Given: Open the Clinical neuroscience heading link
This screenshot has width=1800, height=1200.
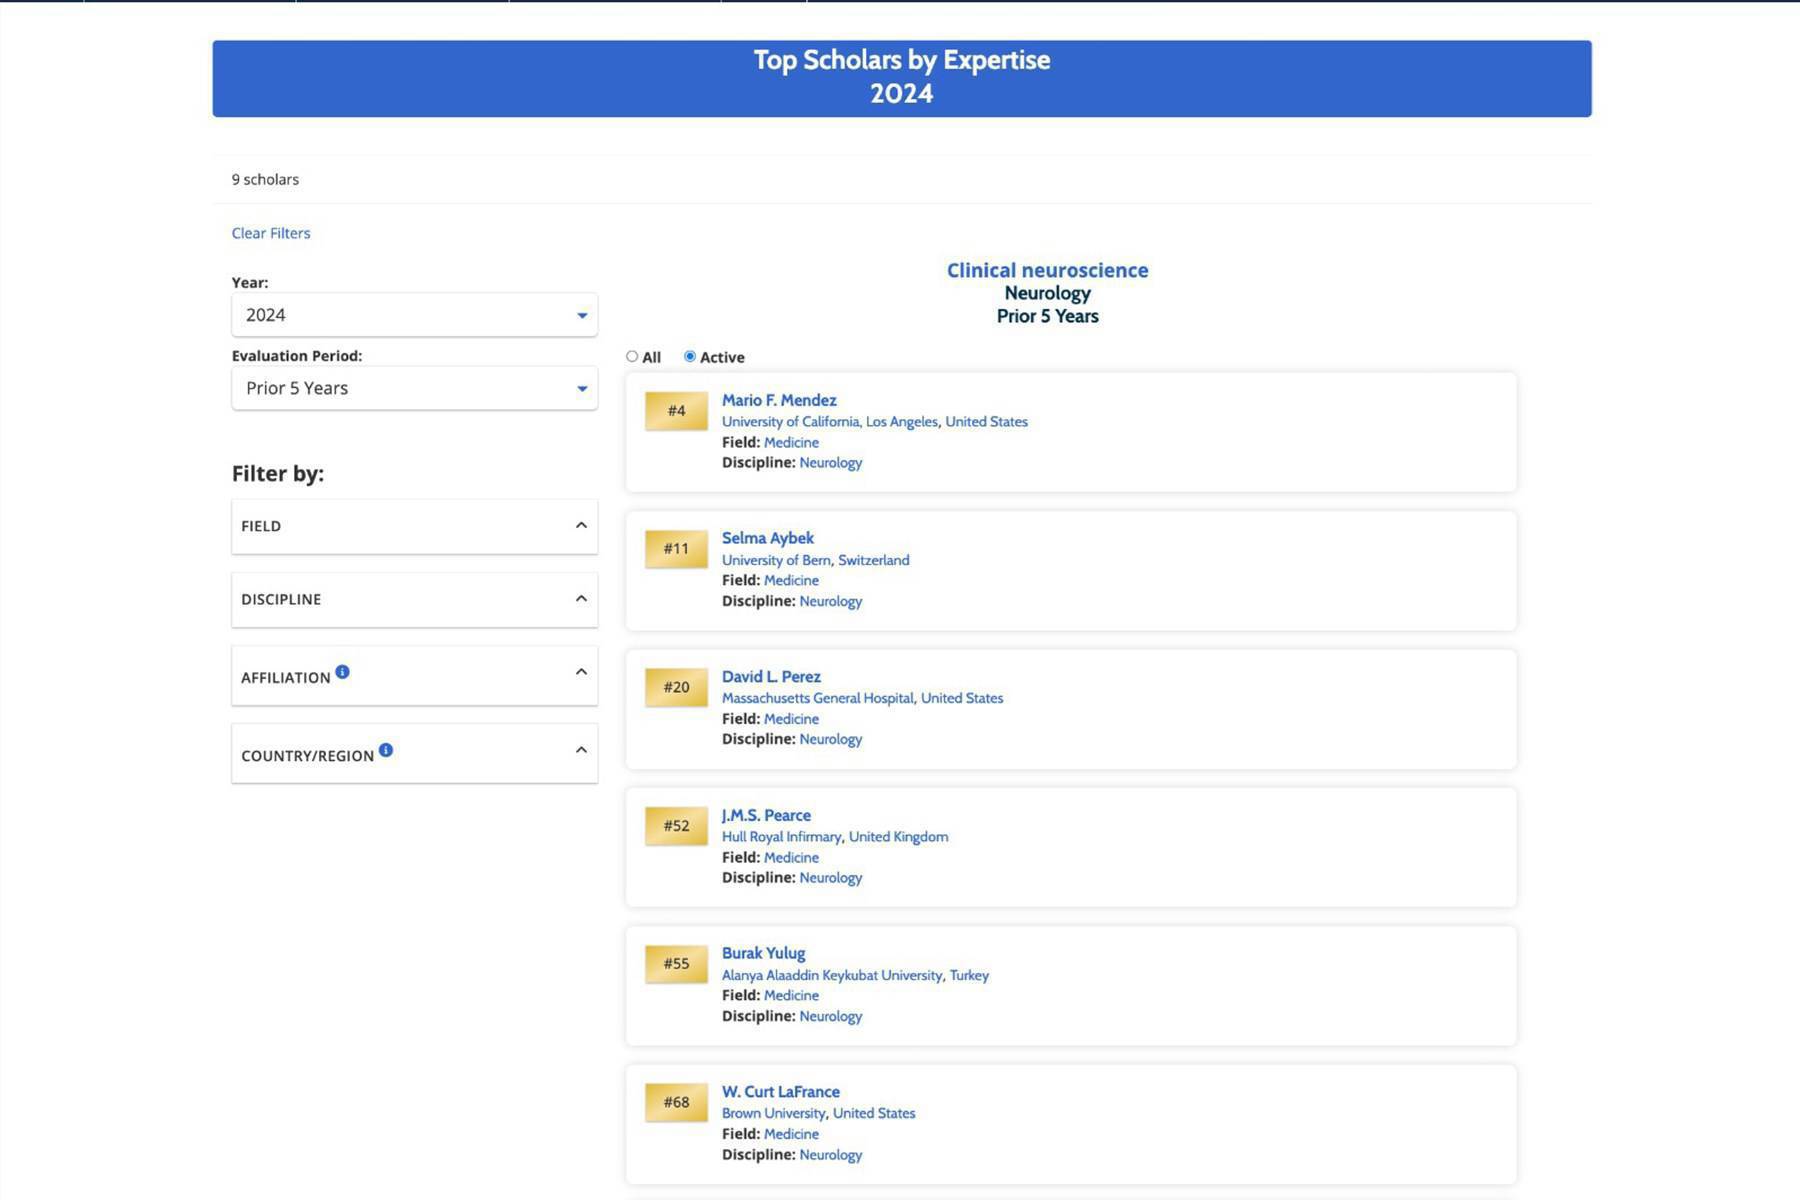Looking at the screenshot, I should (x=1047, y=270).
